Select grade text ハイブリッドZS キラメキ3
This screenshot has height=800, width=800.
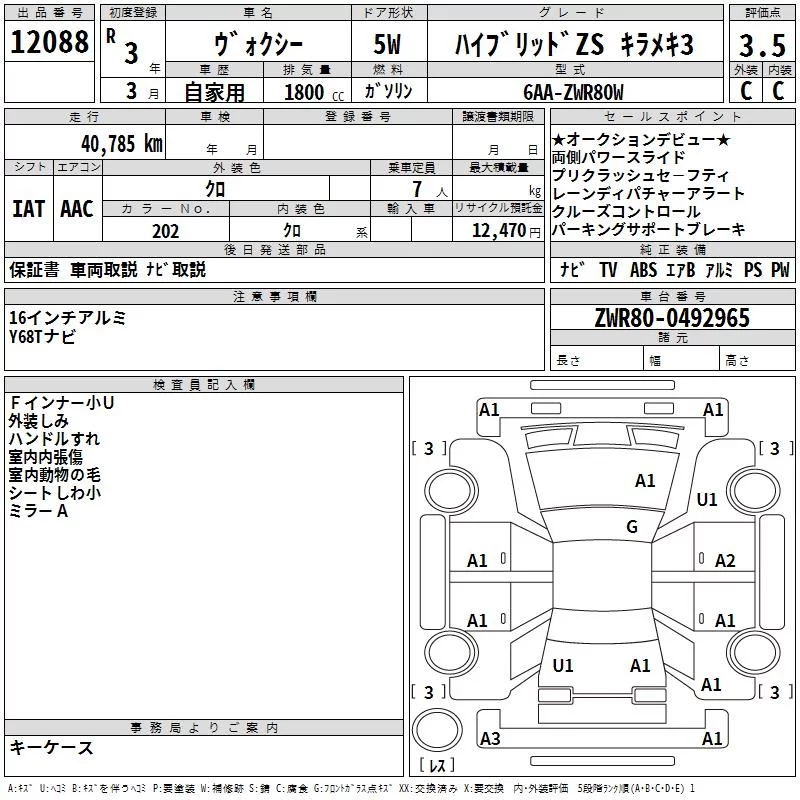(x=574, y=44)
